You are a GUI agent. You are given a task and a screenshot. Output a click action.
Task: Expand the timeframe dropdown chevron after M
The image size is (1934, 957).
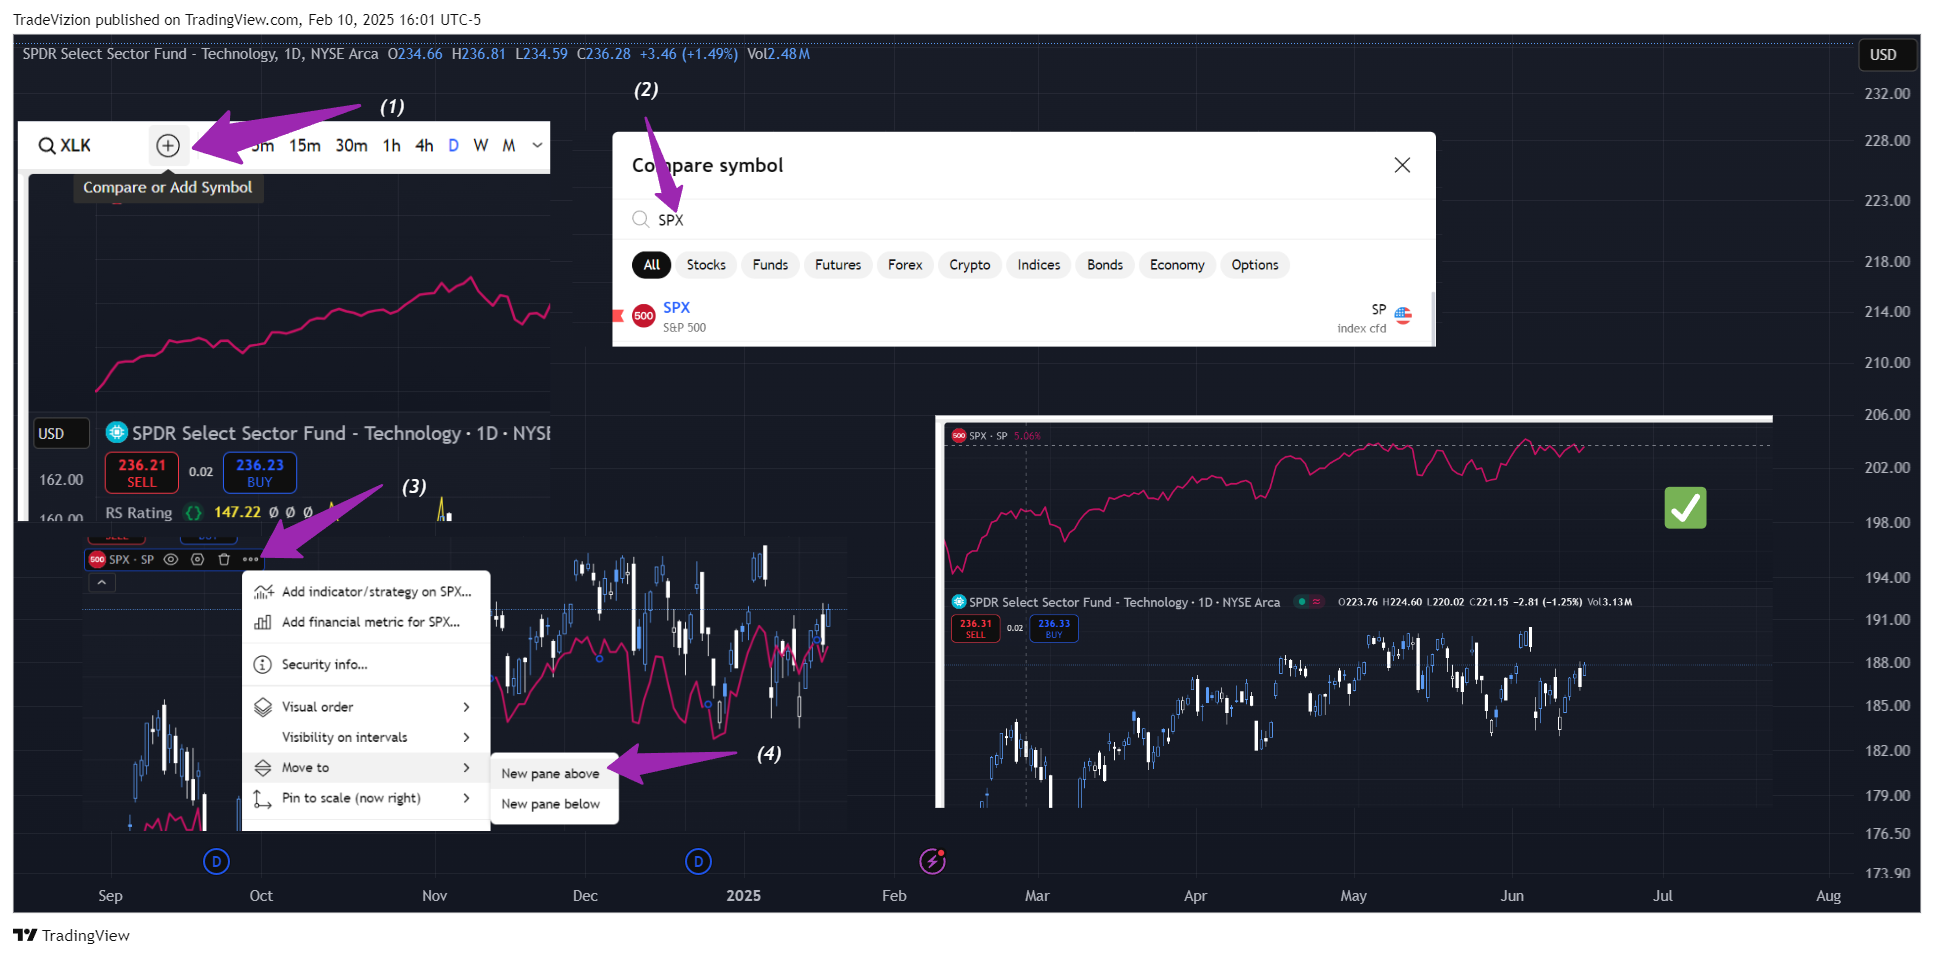coord(537,146)
